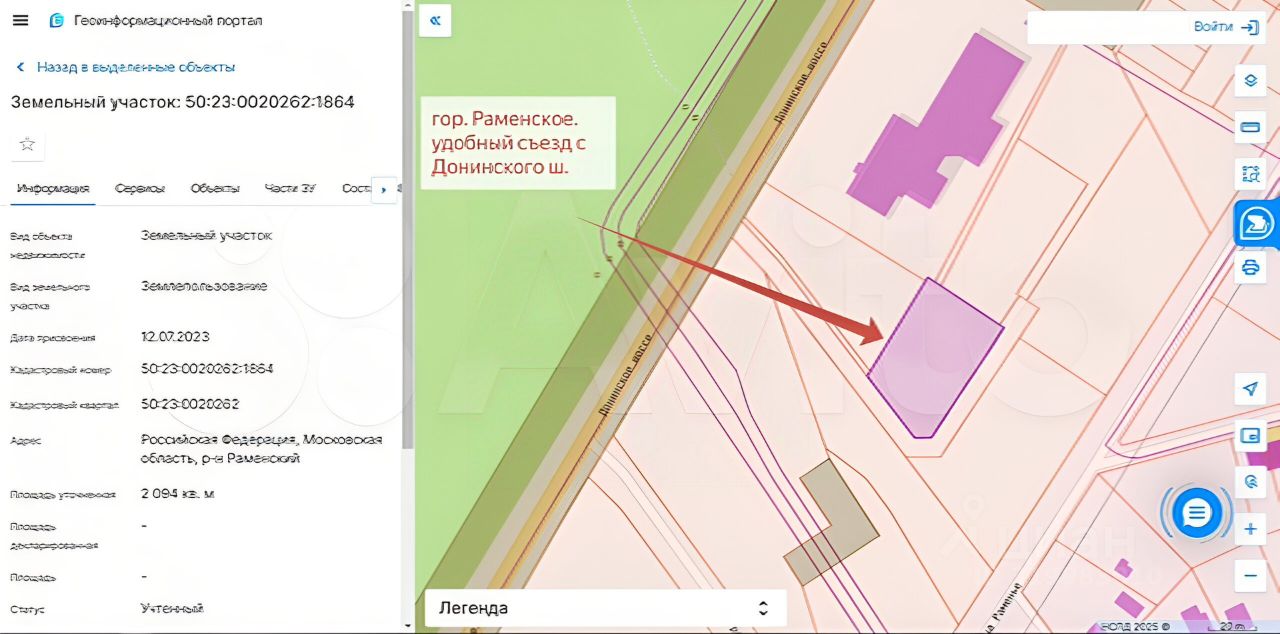
Task: Collapse the side panel with double-chevron button
Action: tap(435, 20)
